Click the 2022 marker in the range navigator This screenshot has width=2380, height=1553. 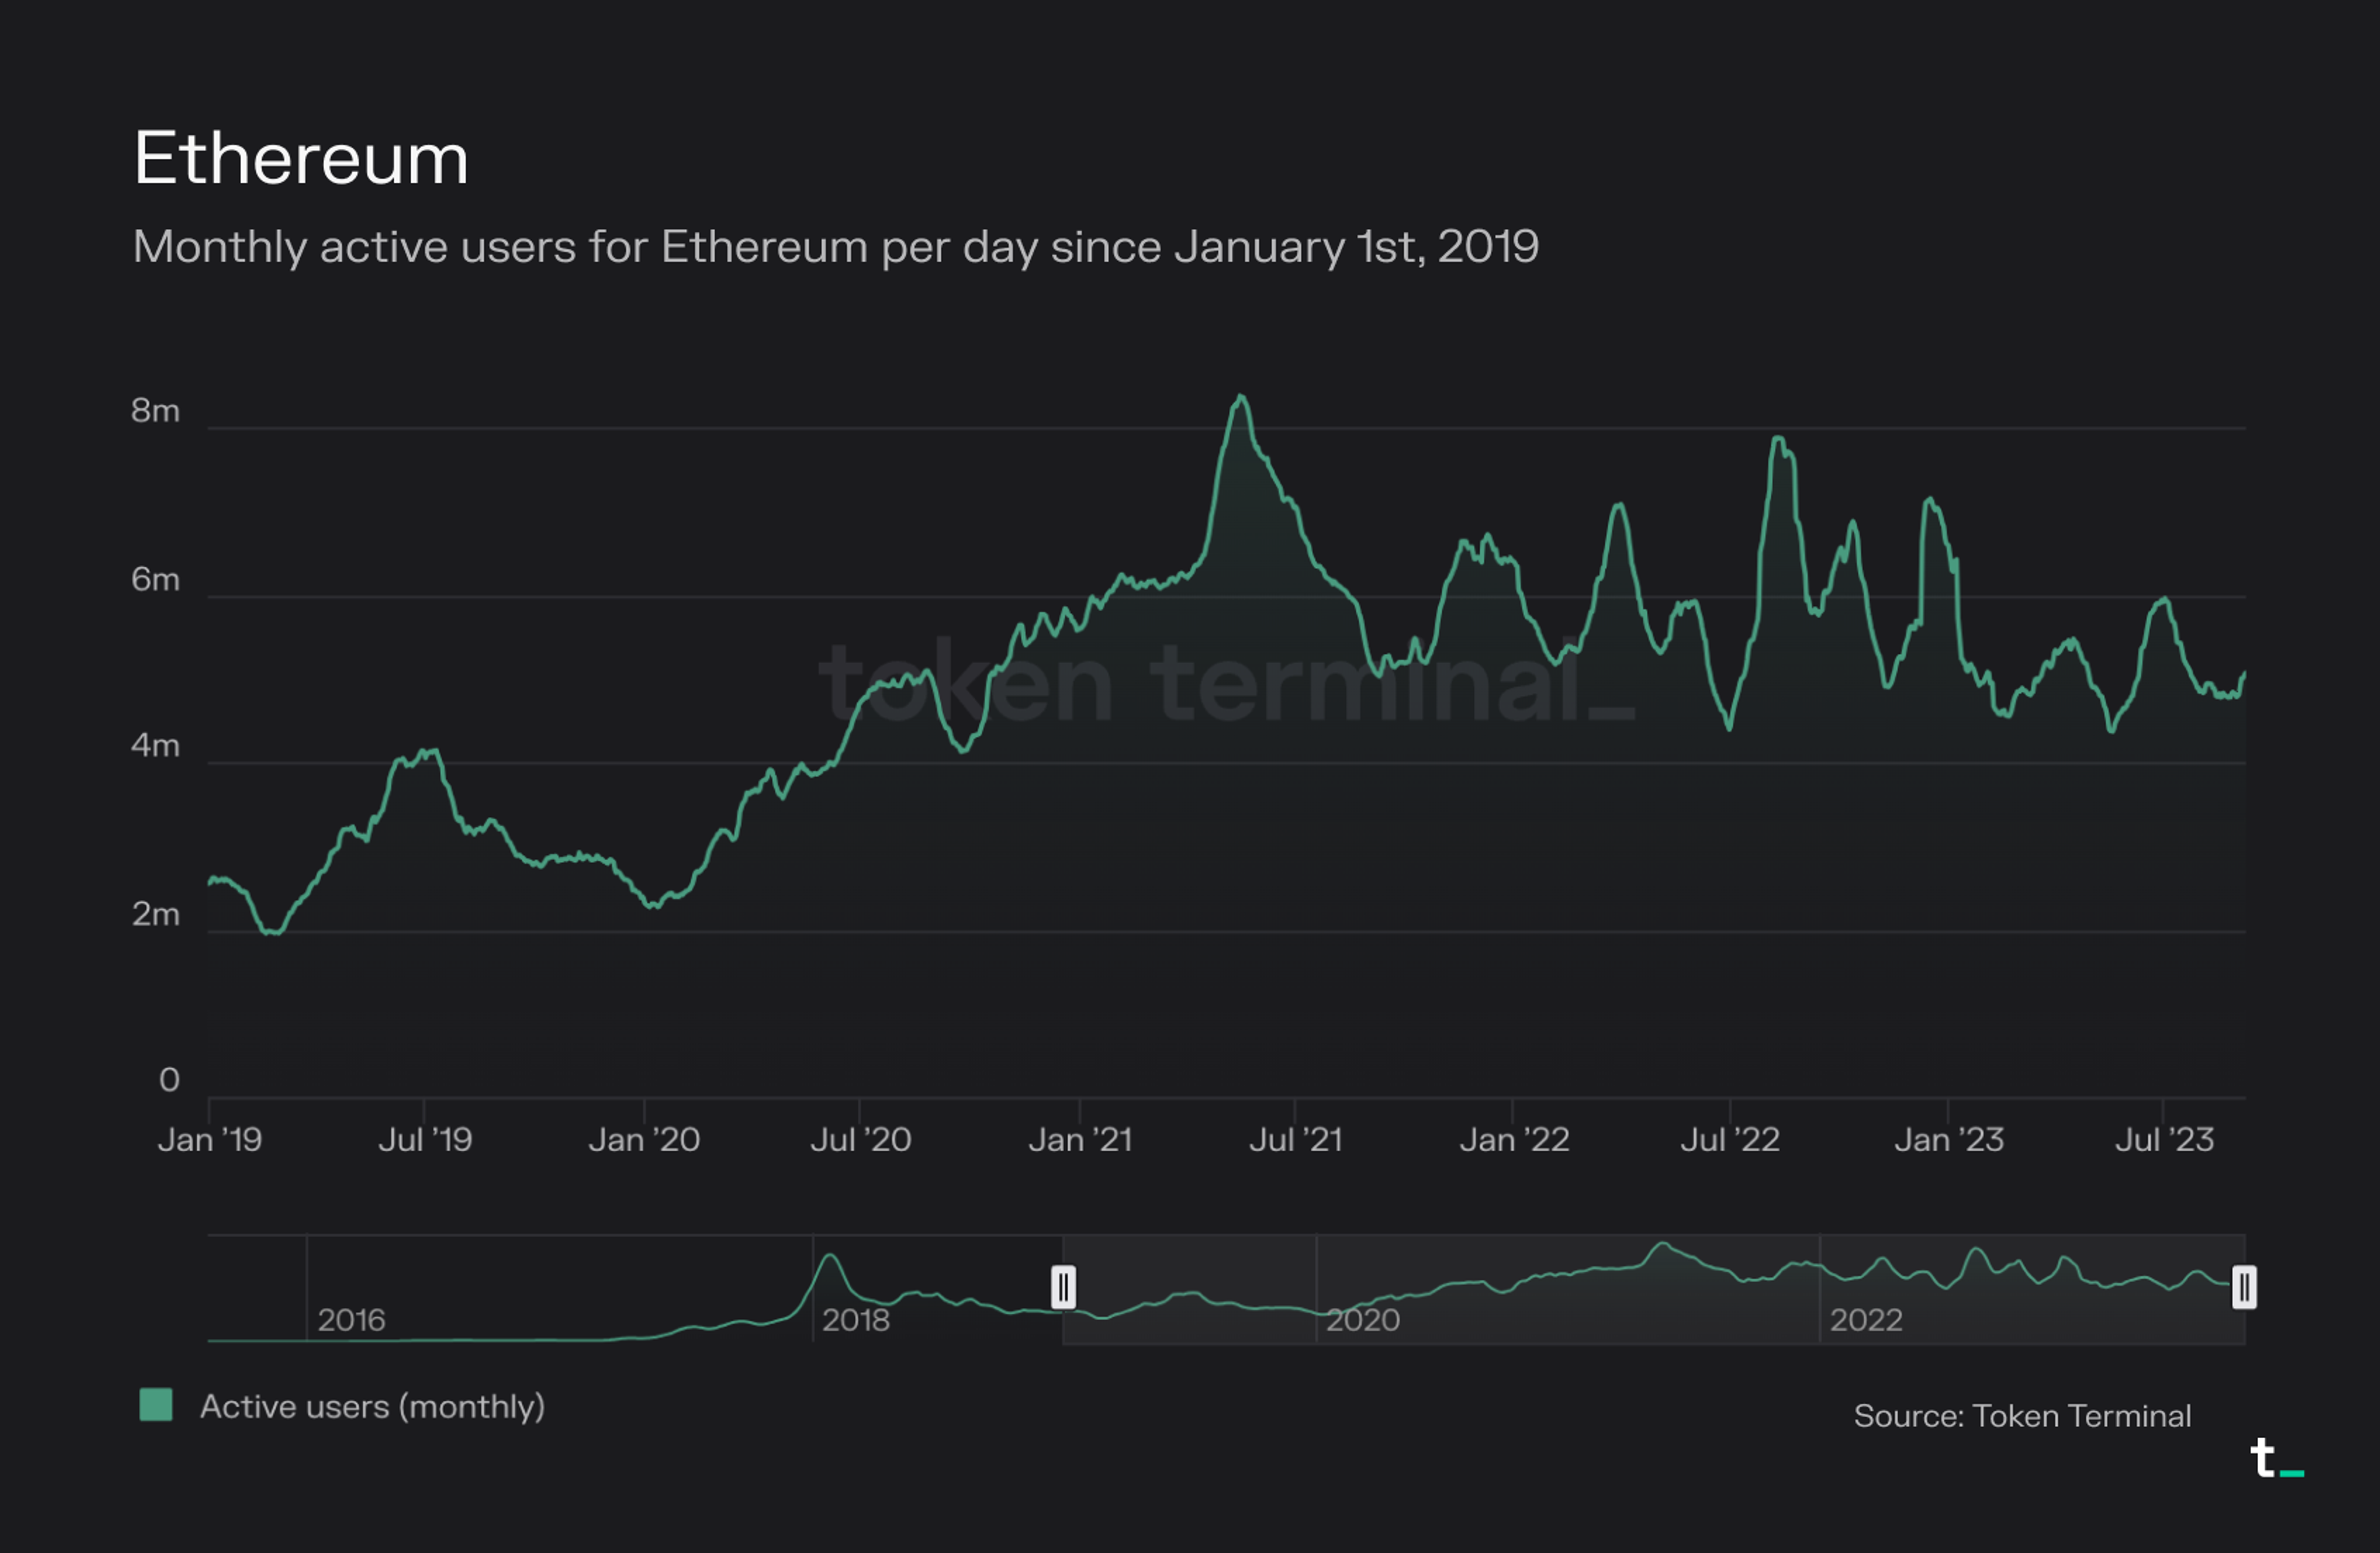coord(1866,1320)
